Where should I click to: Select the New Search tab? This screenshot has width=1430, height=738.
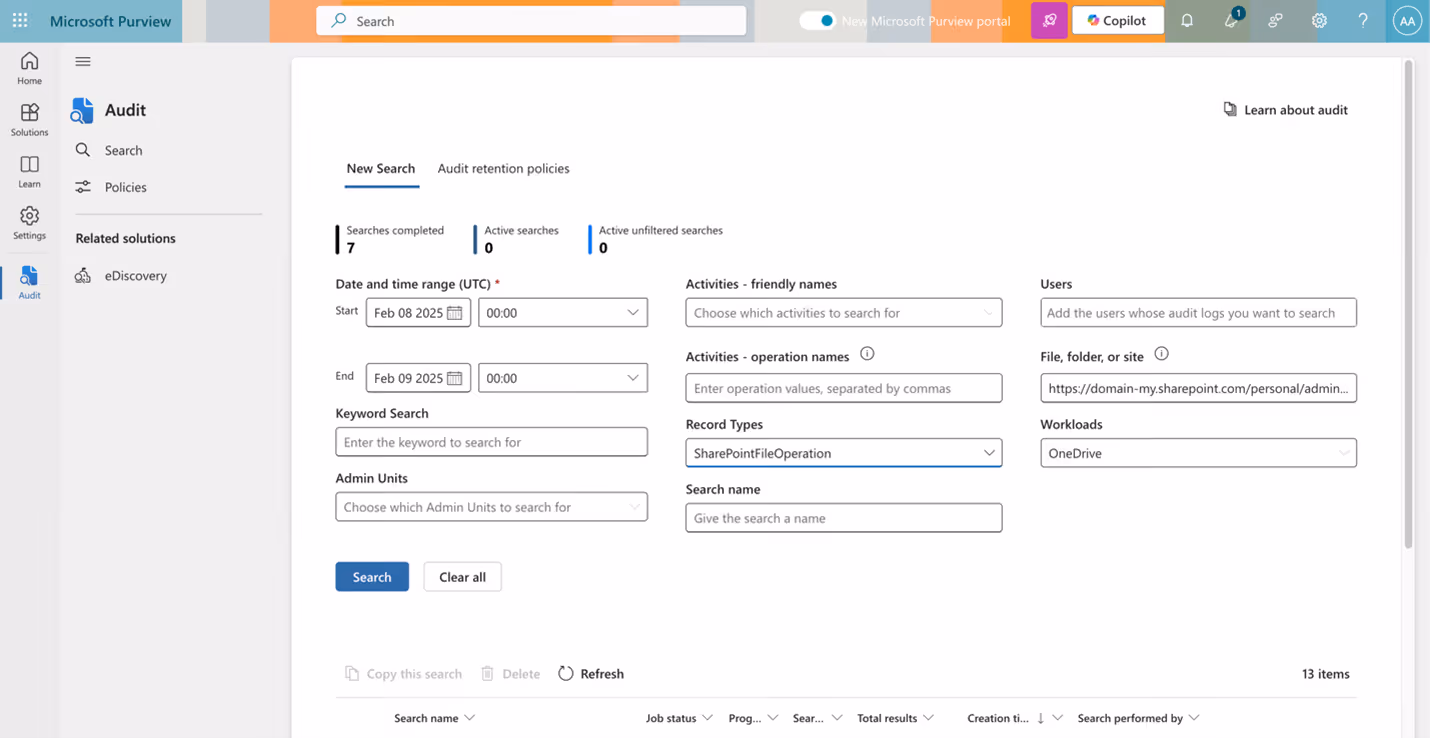(x=381, y=168)
